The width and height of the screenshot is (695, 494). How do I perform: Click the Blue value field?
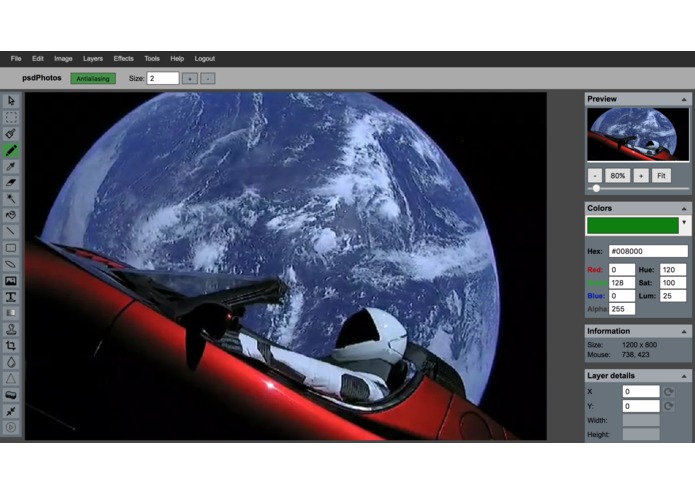622,296
